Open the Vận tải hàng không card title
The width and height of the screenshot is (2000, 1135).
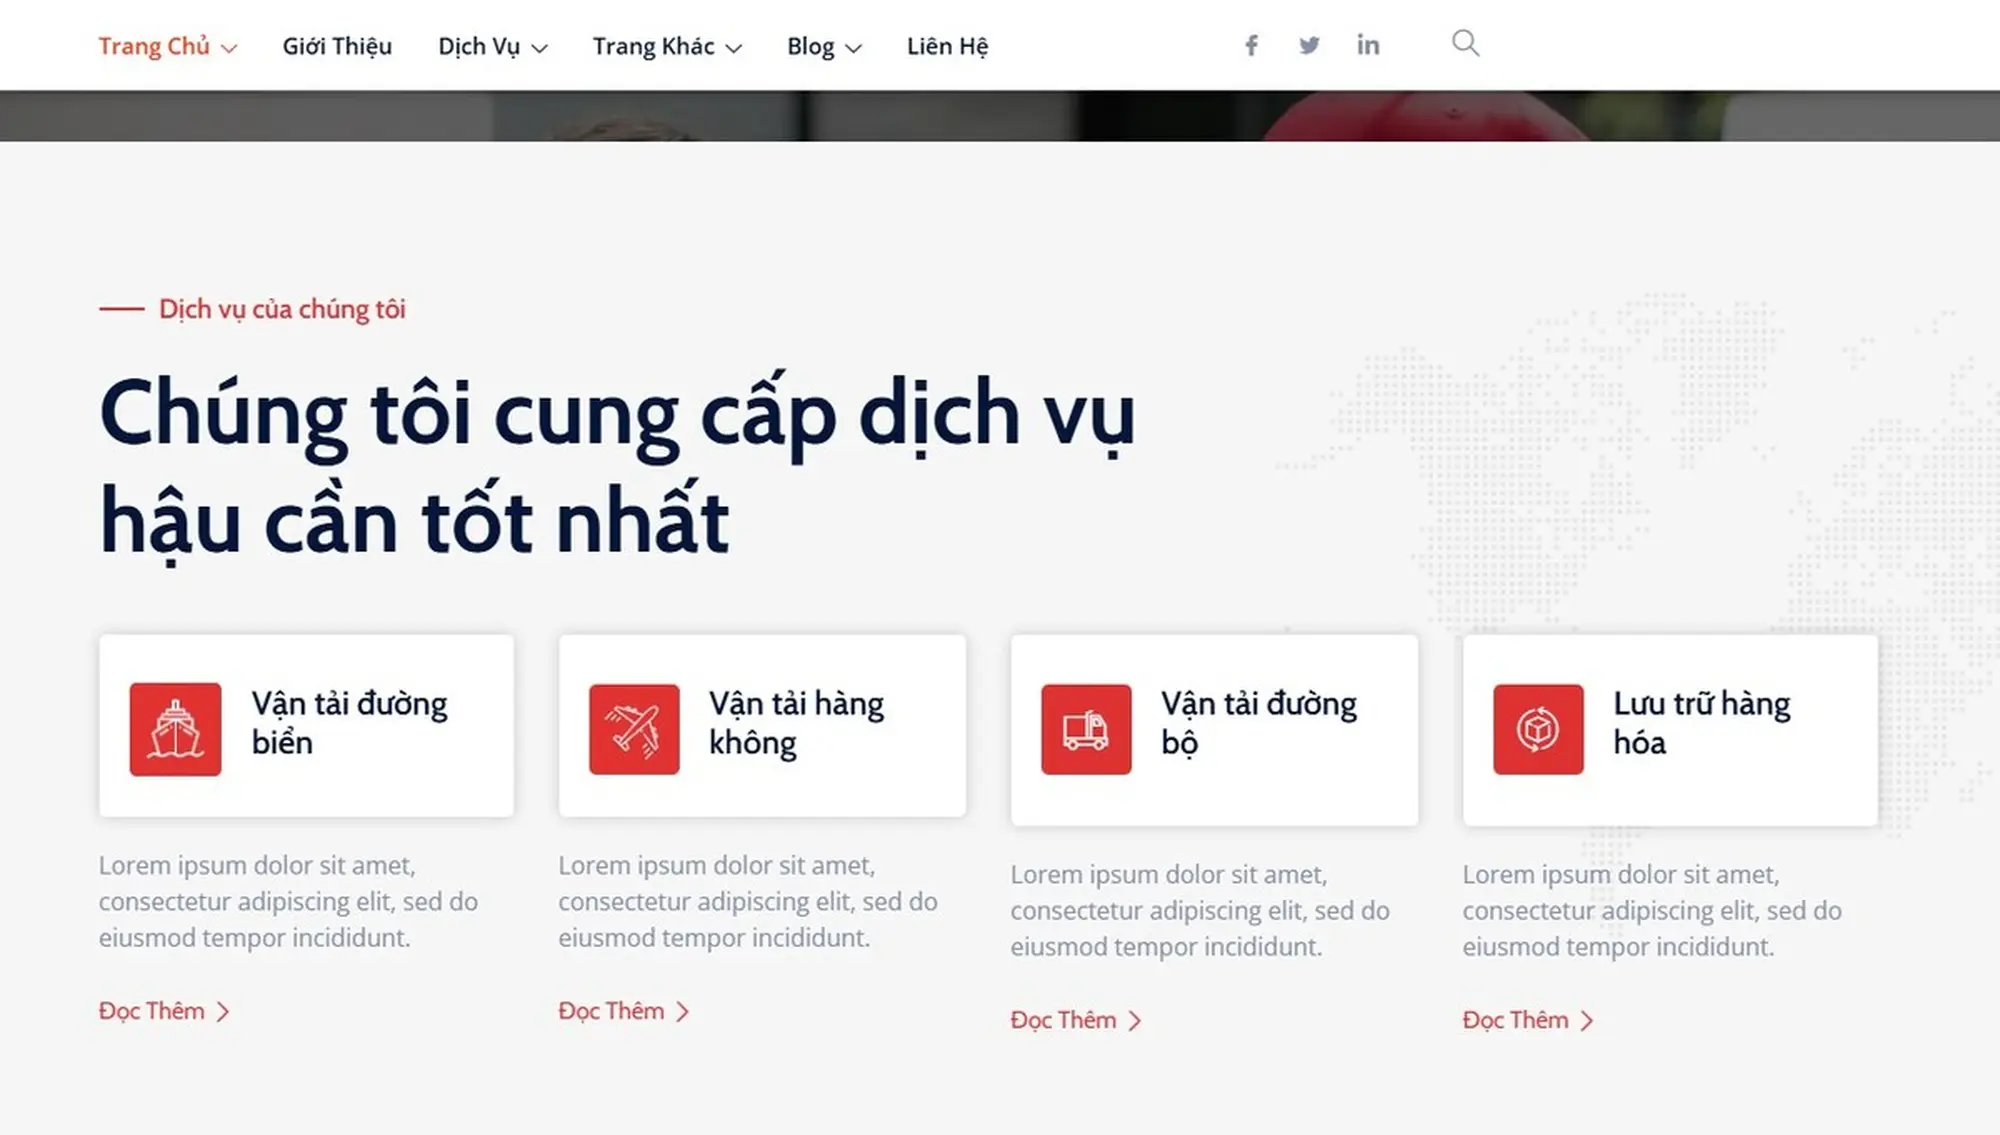tap(796, 723)
